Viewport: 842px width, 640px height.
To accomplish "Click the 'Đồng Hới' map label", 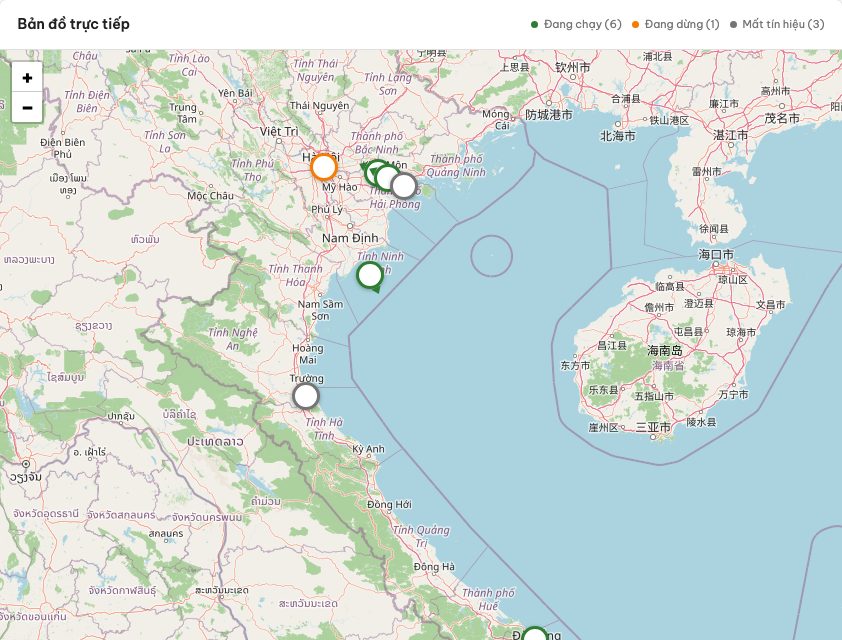I will tap(389, 505).
